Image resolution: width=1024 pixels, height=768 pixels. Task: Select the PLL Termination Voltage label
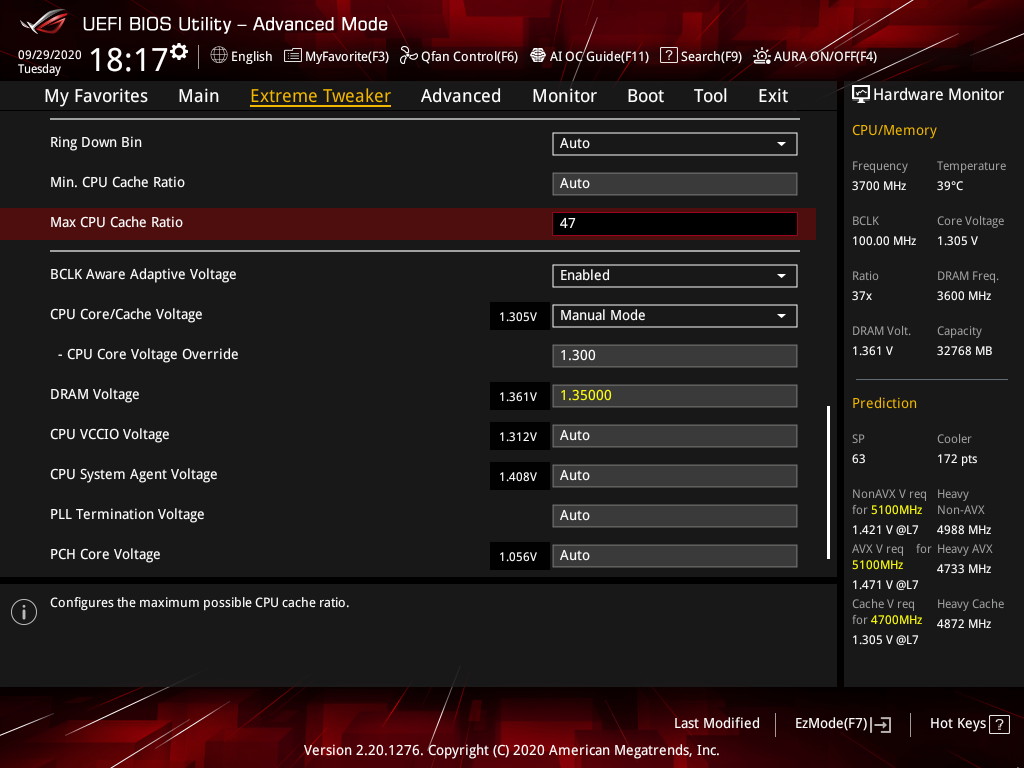(x=127, y=514)
